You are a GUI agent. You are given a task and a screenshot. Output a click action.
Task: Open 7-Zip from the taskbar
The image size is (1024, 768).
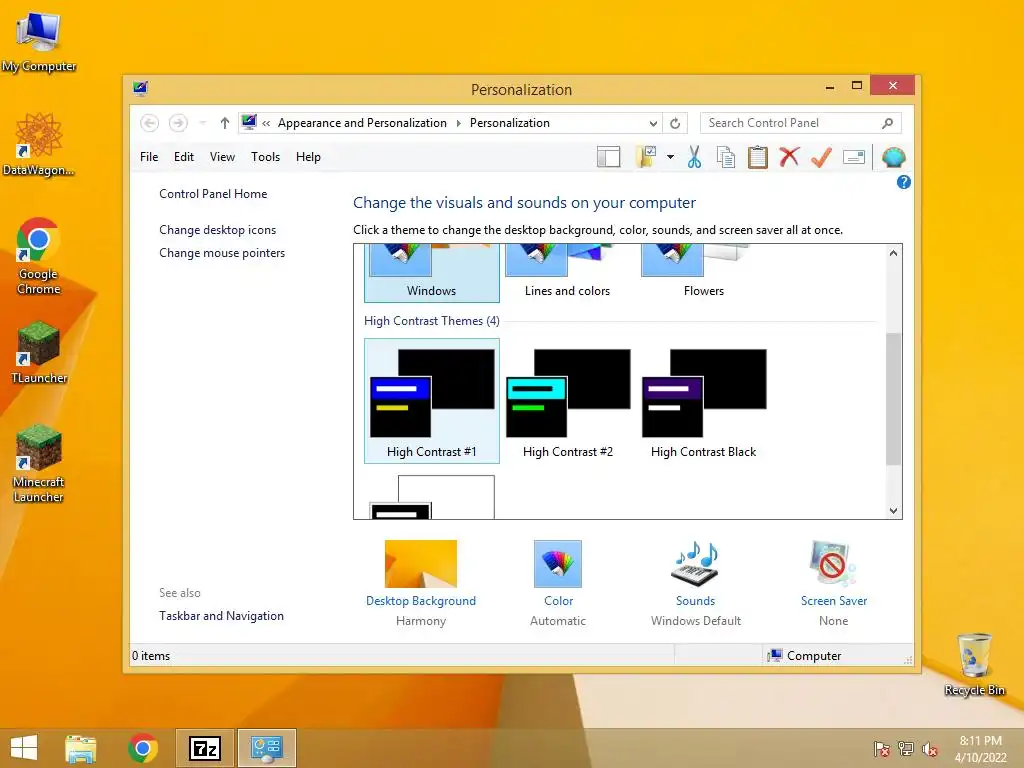point(205,748)
